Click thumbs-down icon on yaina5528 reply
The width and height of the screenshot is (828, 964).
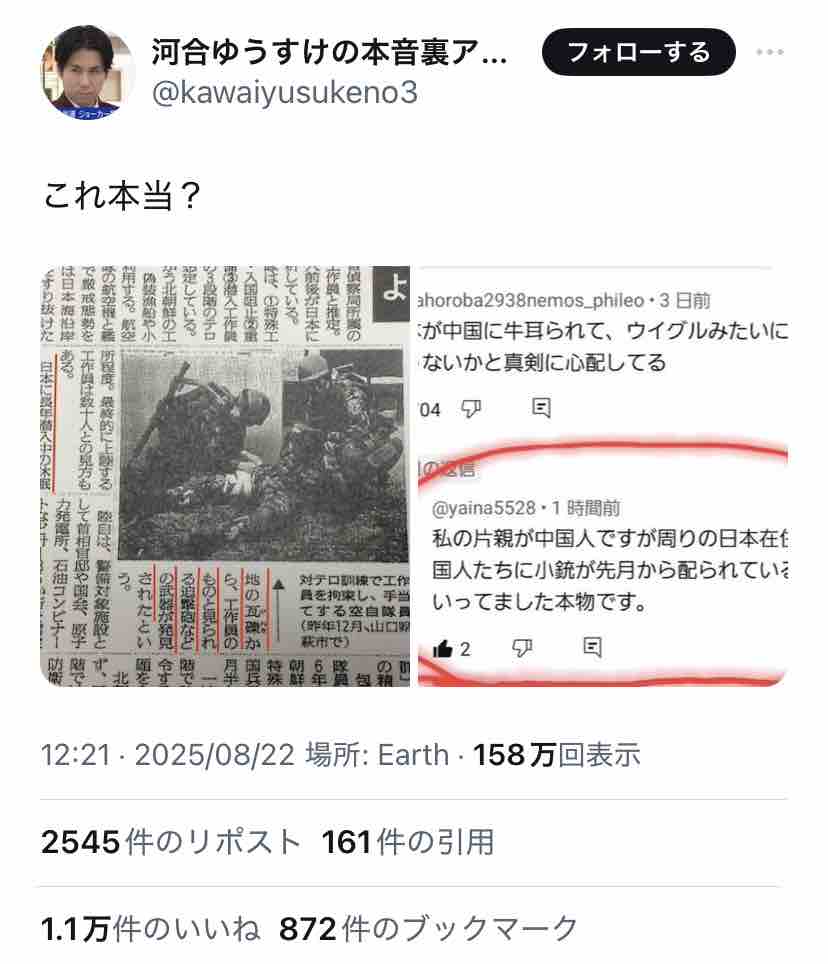coord(522,648)
